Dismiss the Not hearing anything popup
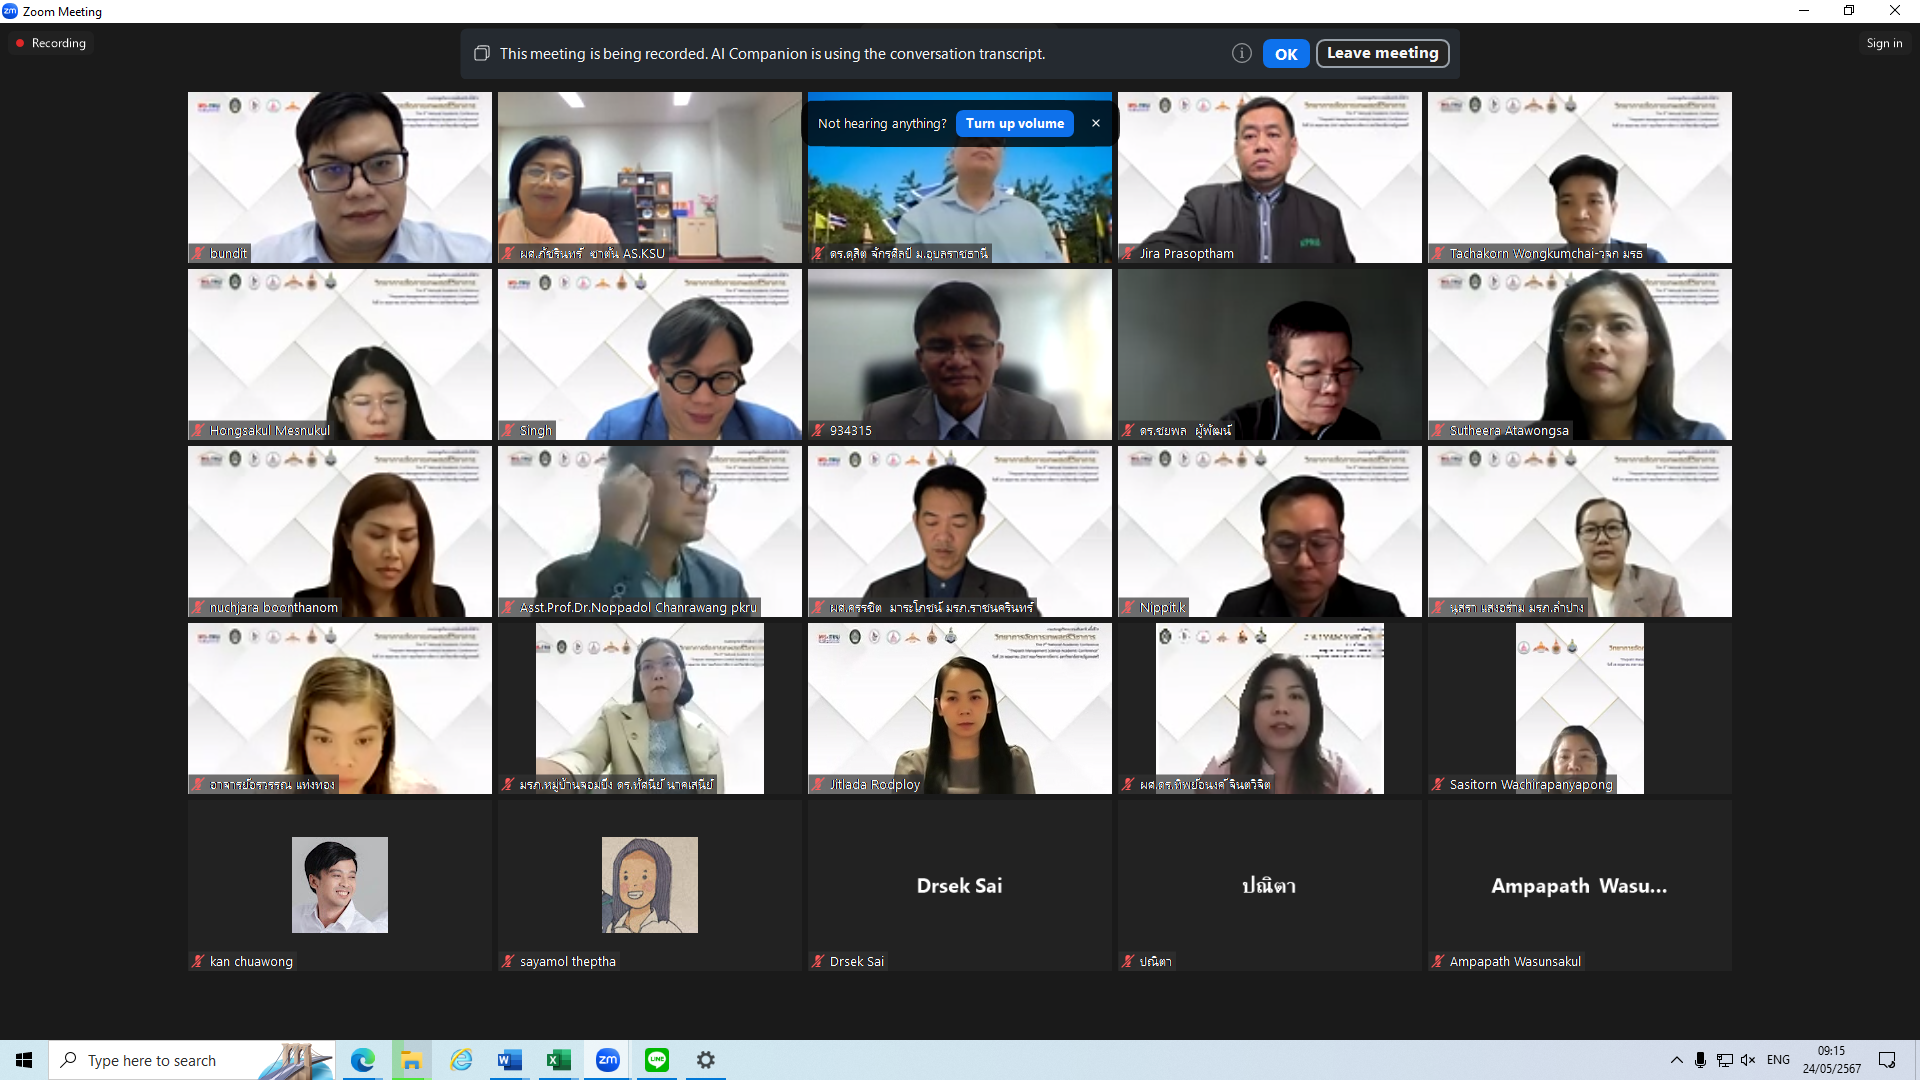This screenshot has width=1920, height=1080. tap(1096, 123)
